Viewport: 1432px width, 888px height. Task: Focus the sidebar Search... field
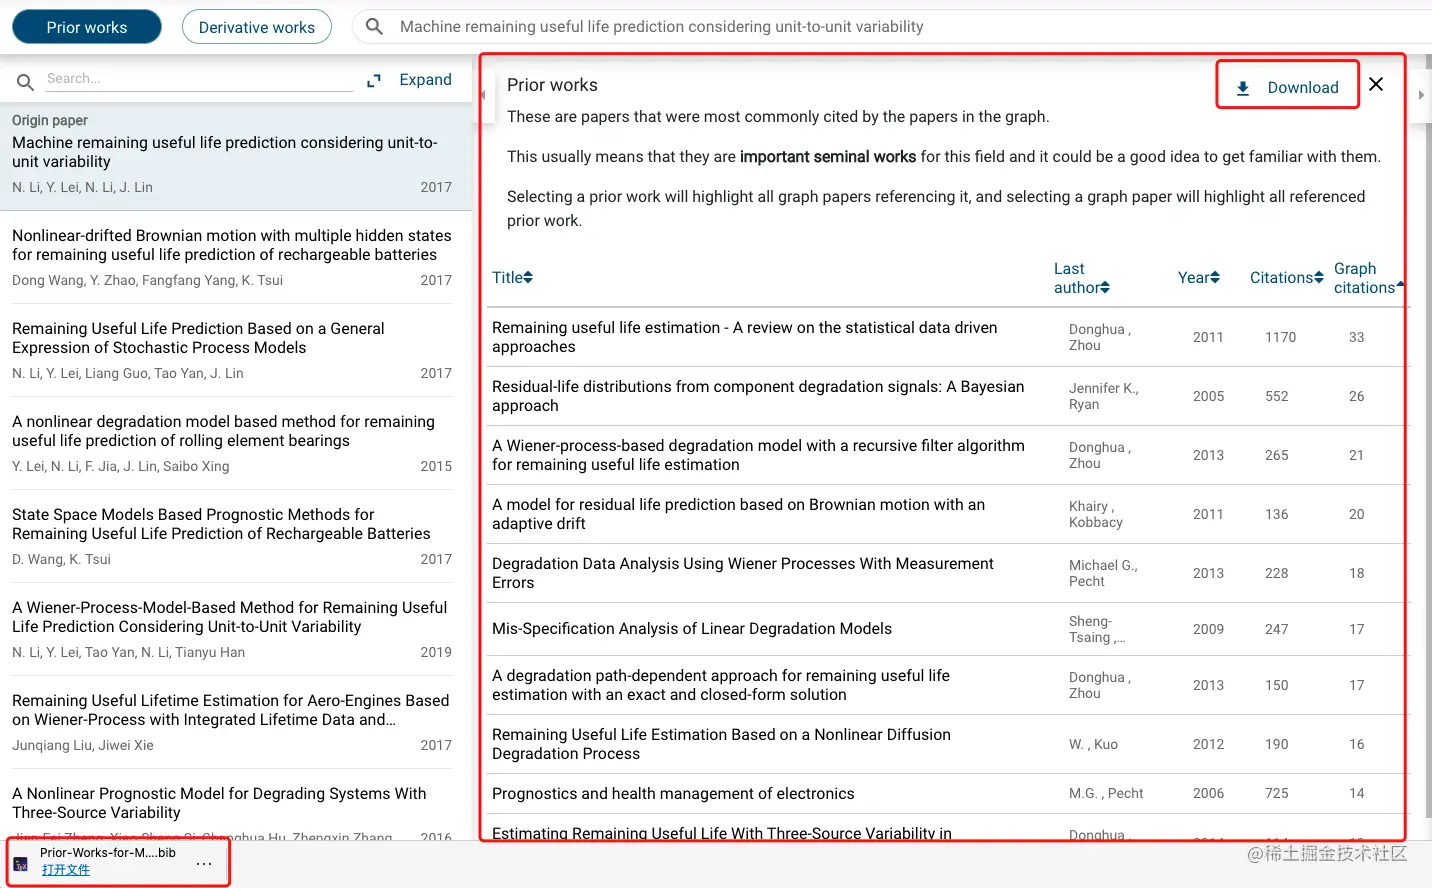pyautogui.click(x=199, y=79)
